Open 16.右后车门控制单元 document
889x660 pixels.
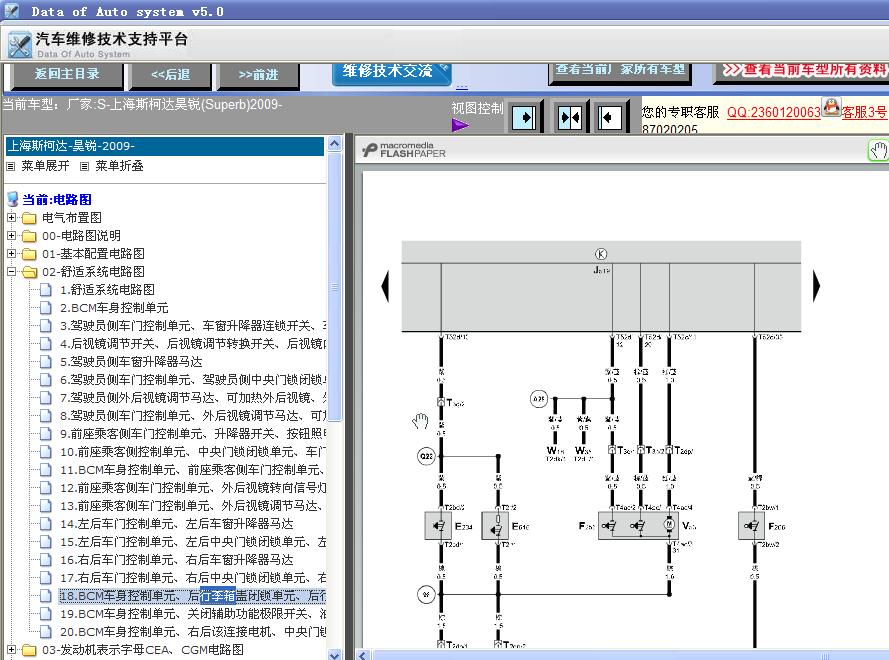click(x=176, y=560)
